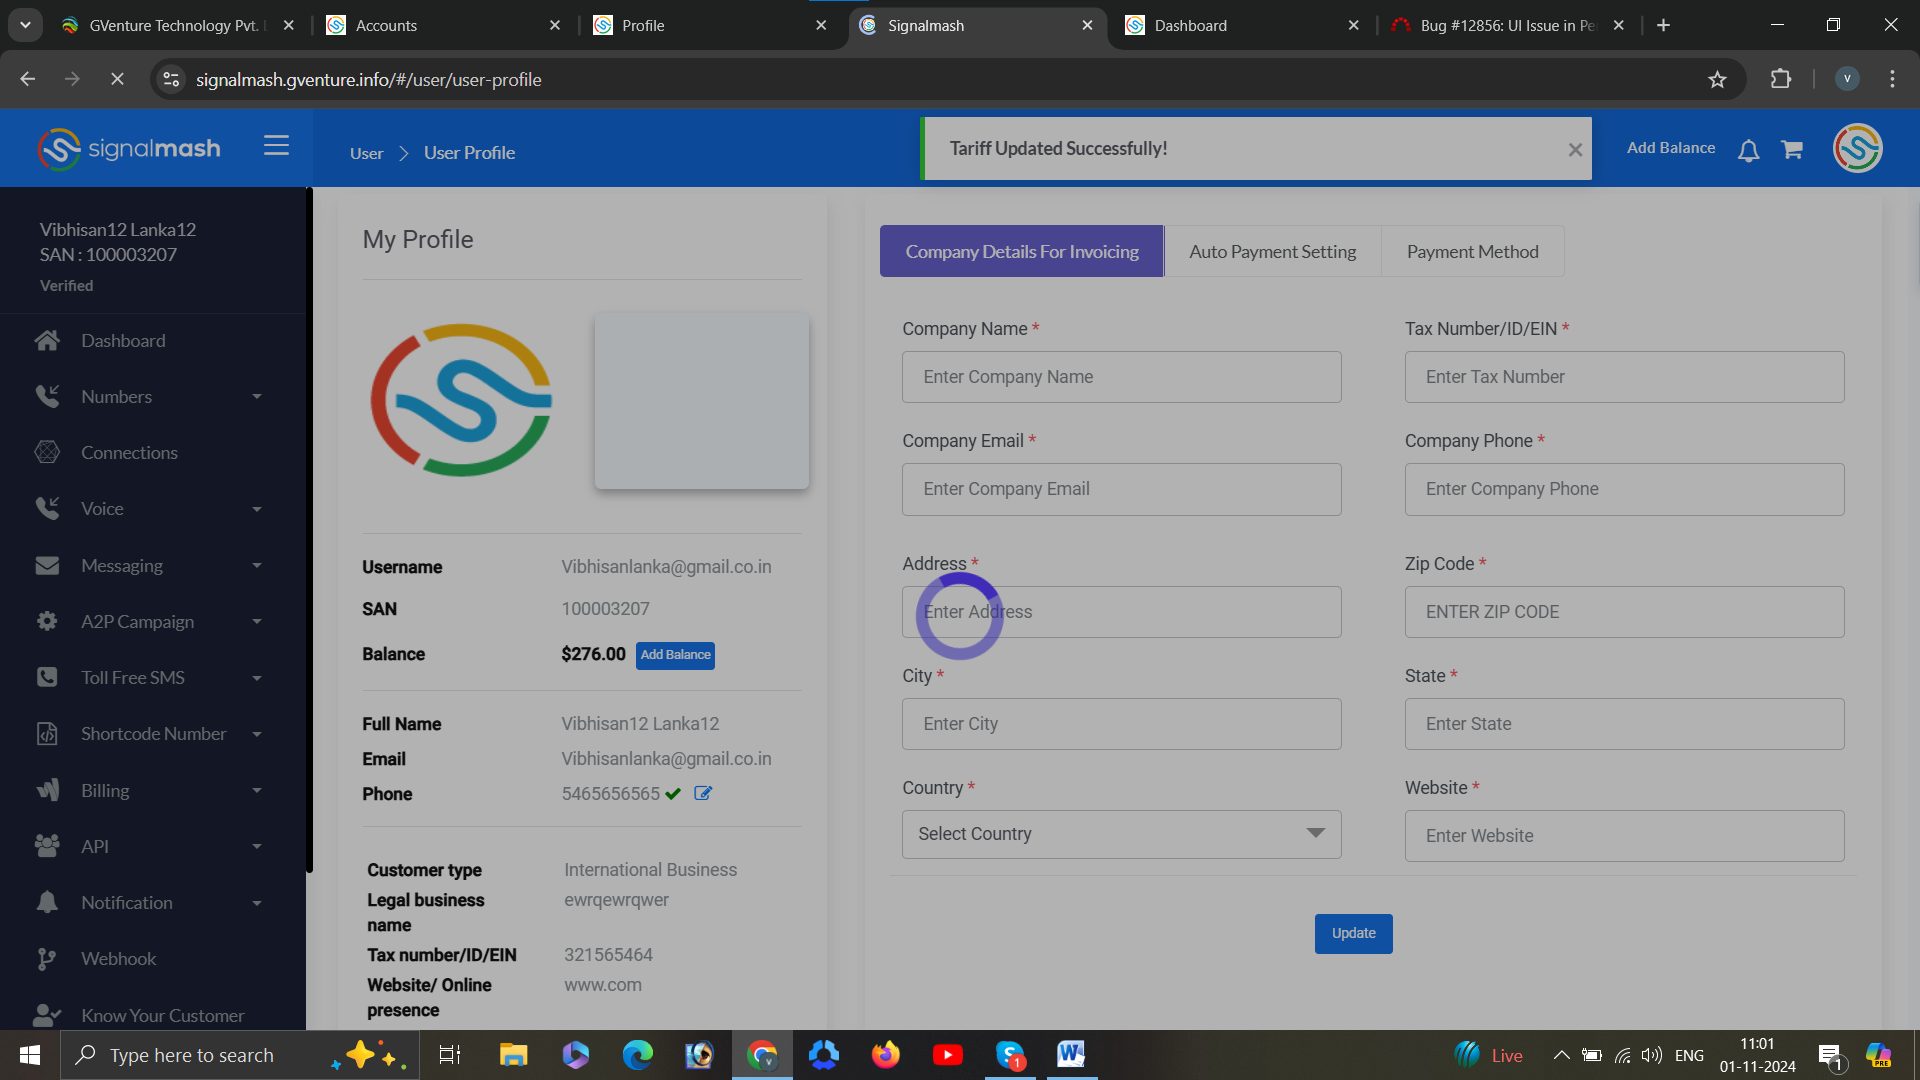The image size is (1920, 1080).
Task: Open the Select Country dropdown
Action: [x=1121, y=834]
